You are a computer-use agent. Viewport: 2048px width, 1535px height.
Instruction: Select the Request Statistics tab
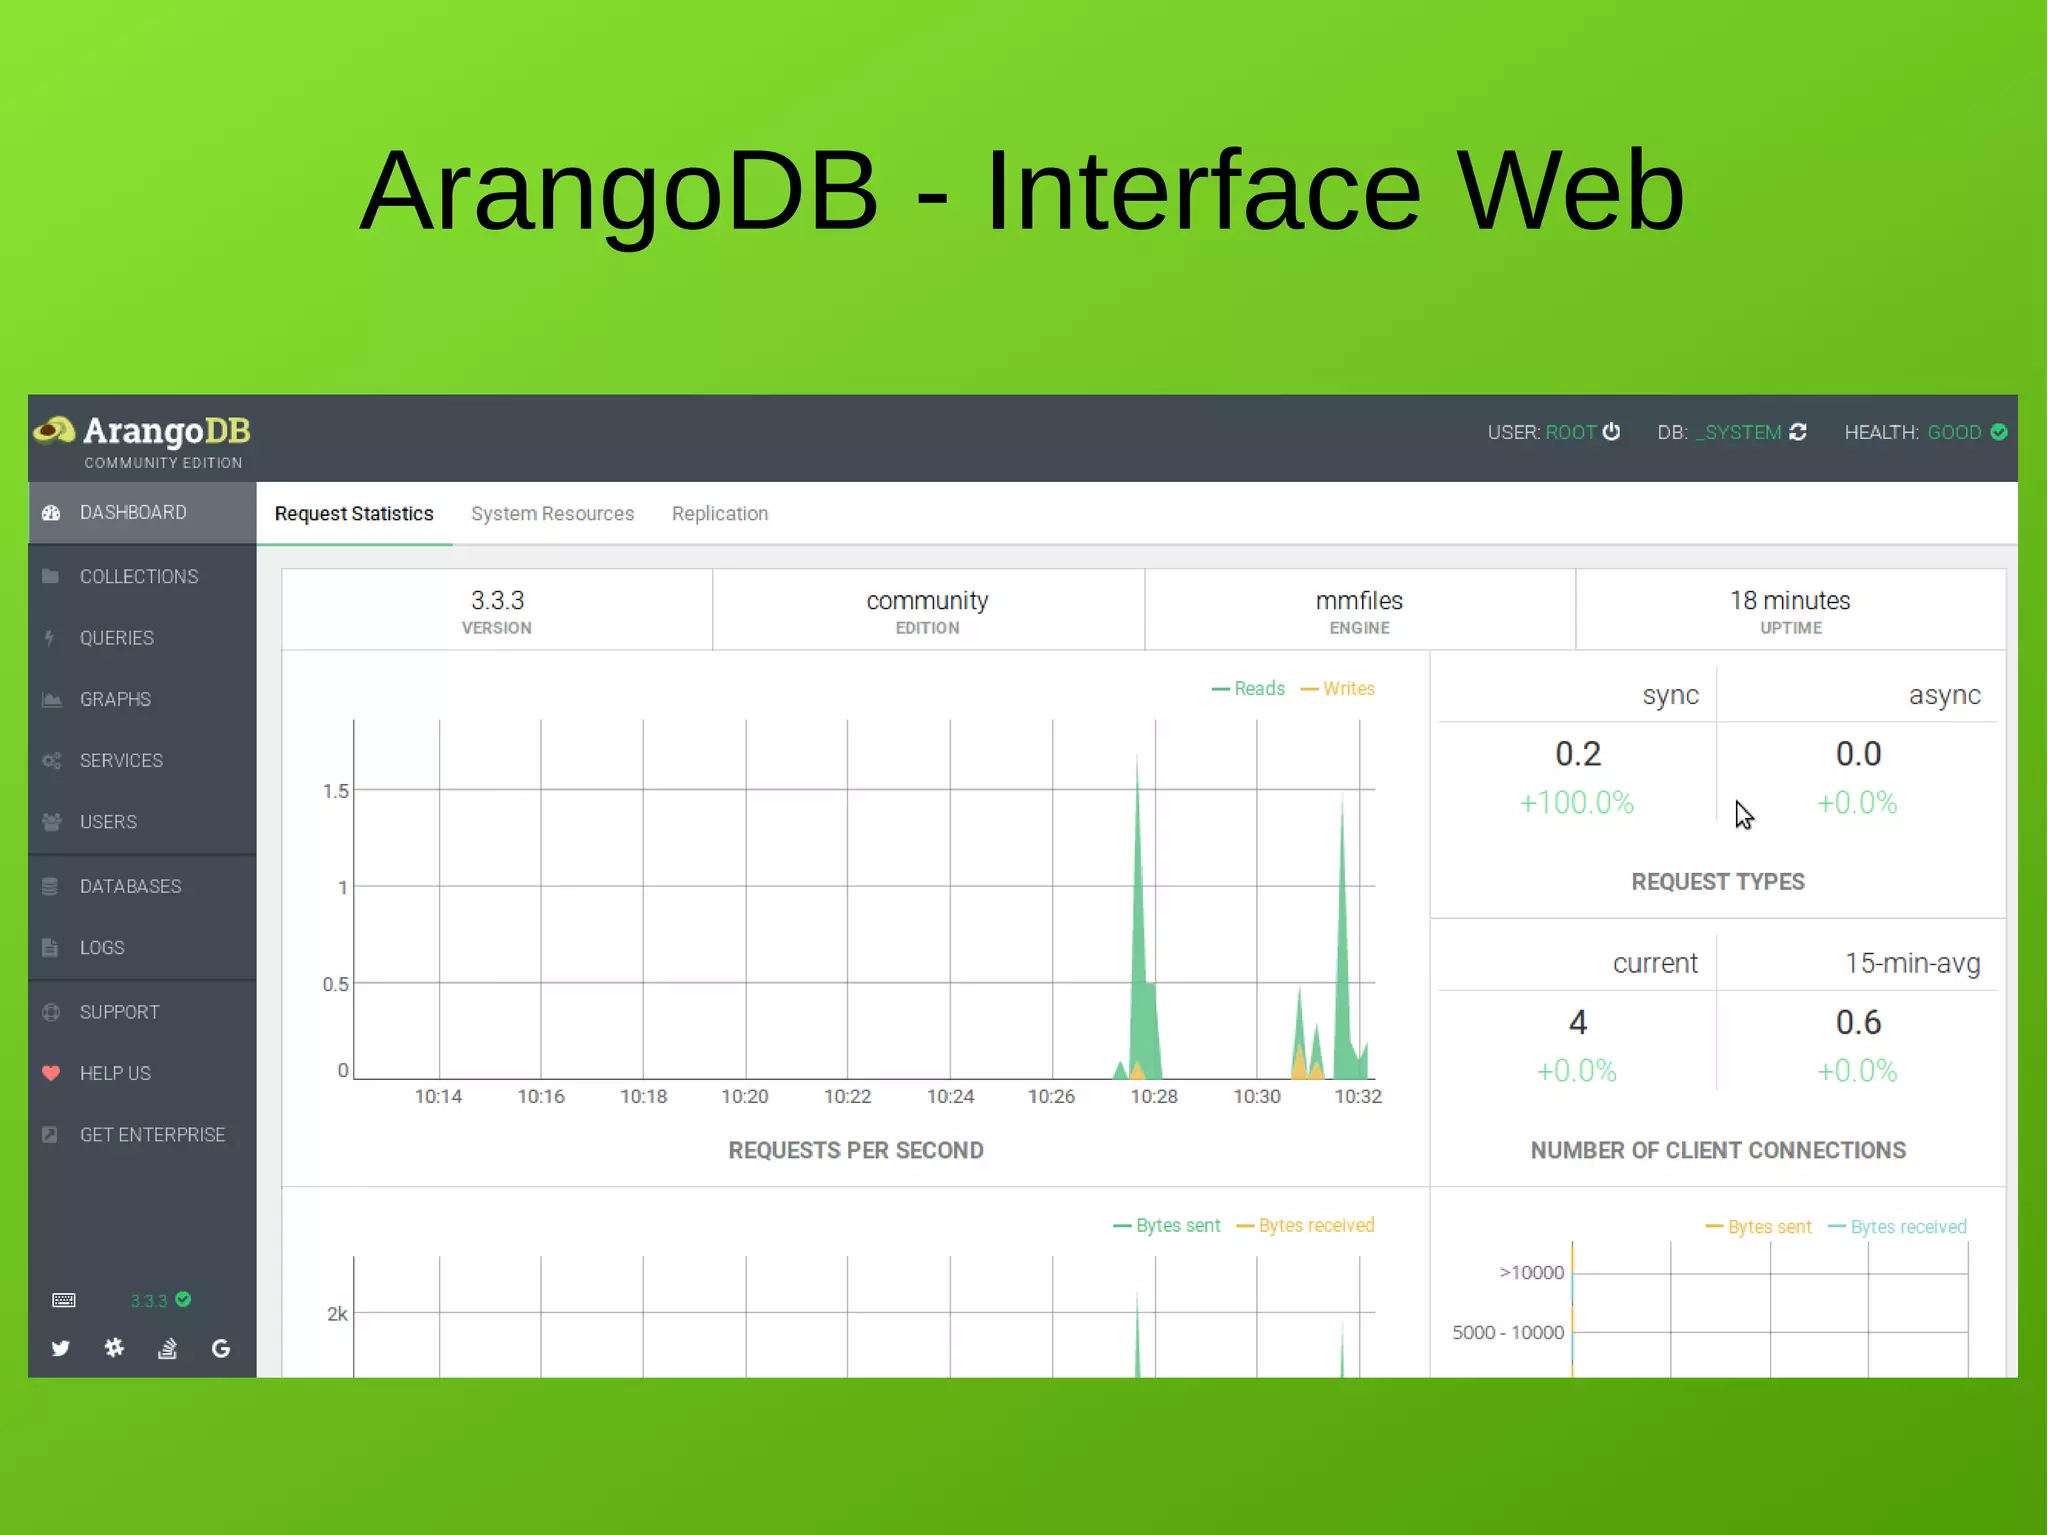tap(354, 514)
